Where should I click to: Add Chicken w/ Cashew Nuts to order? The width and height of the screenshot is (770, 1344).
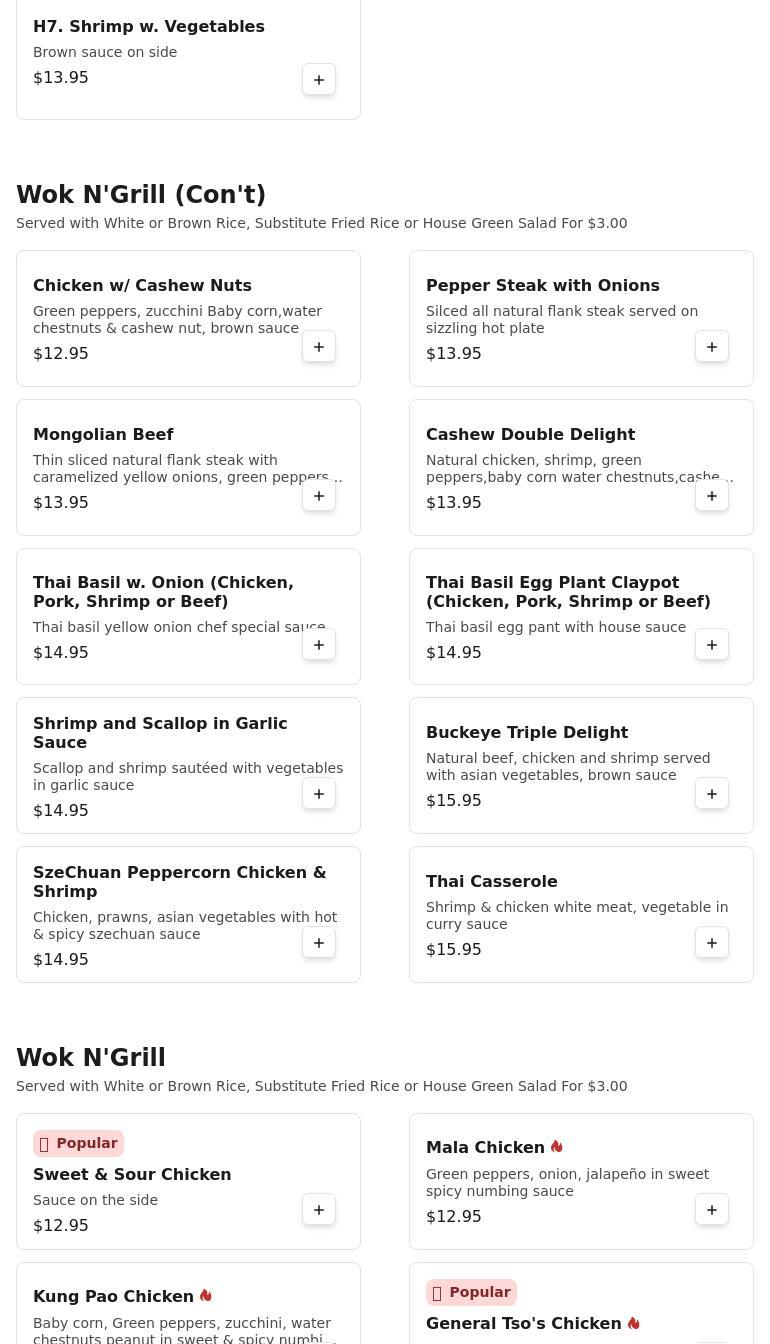319,347
